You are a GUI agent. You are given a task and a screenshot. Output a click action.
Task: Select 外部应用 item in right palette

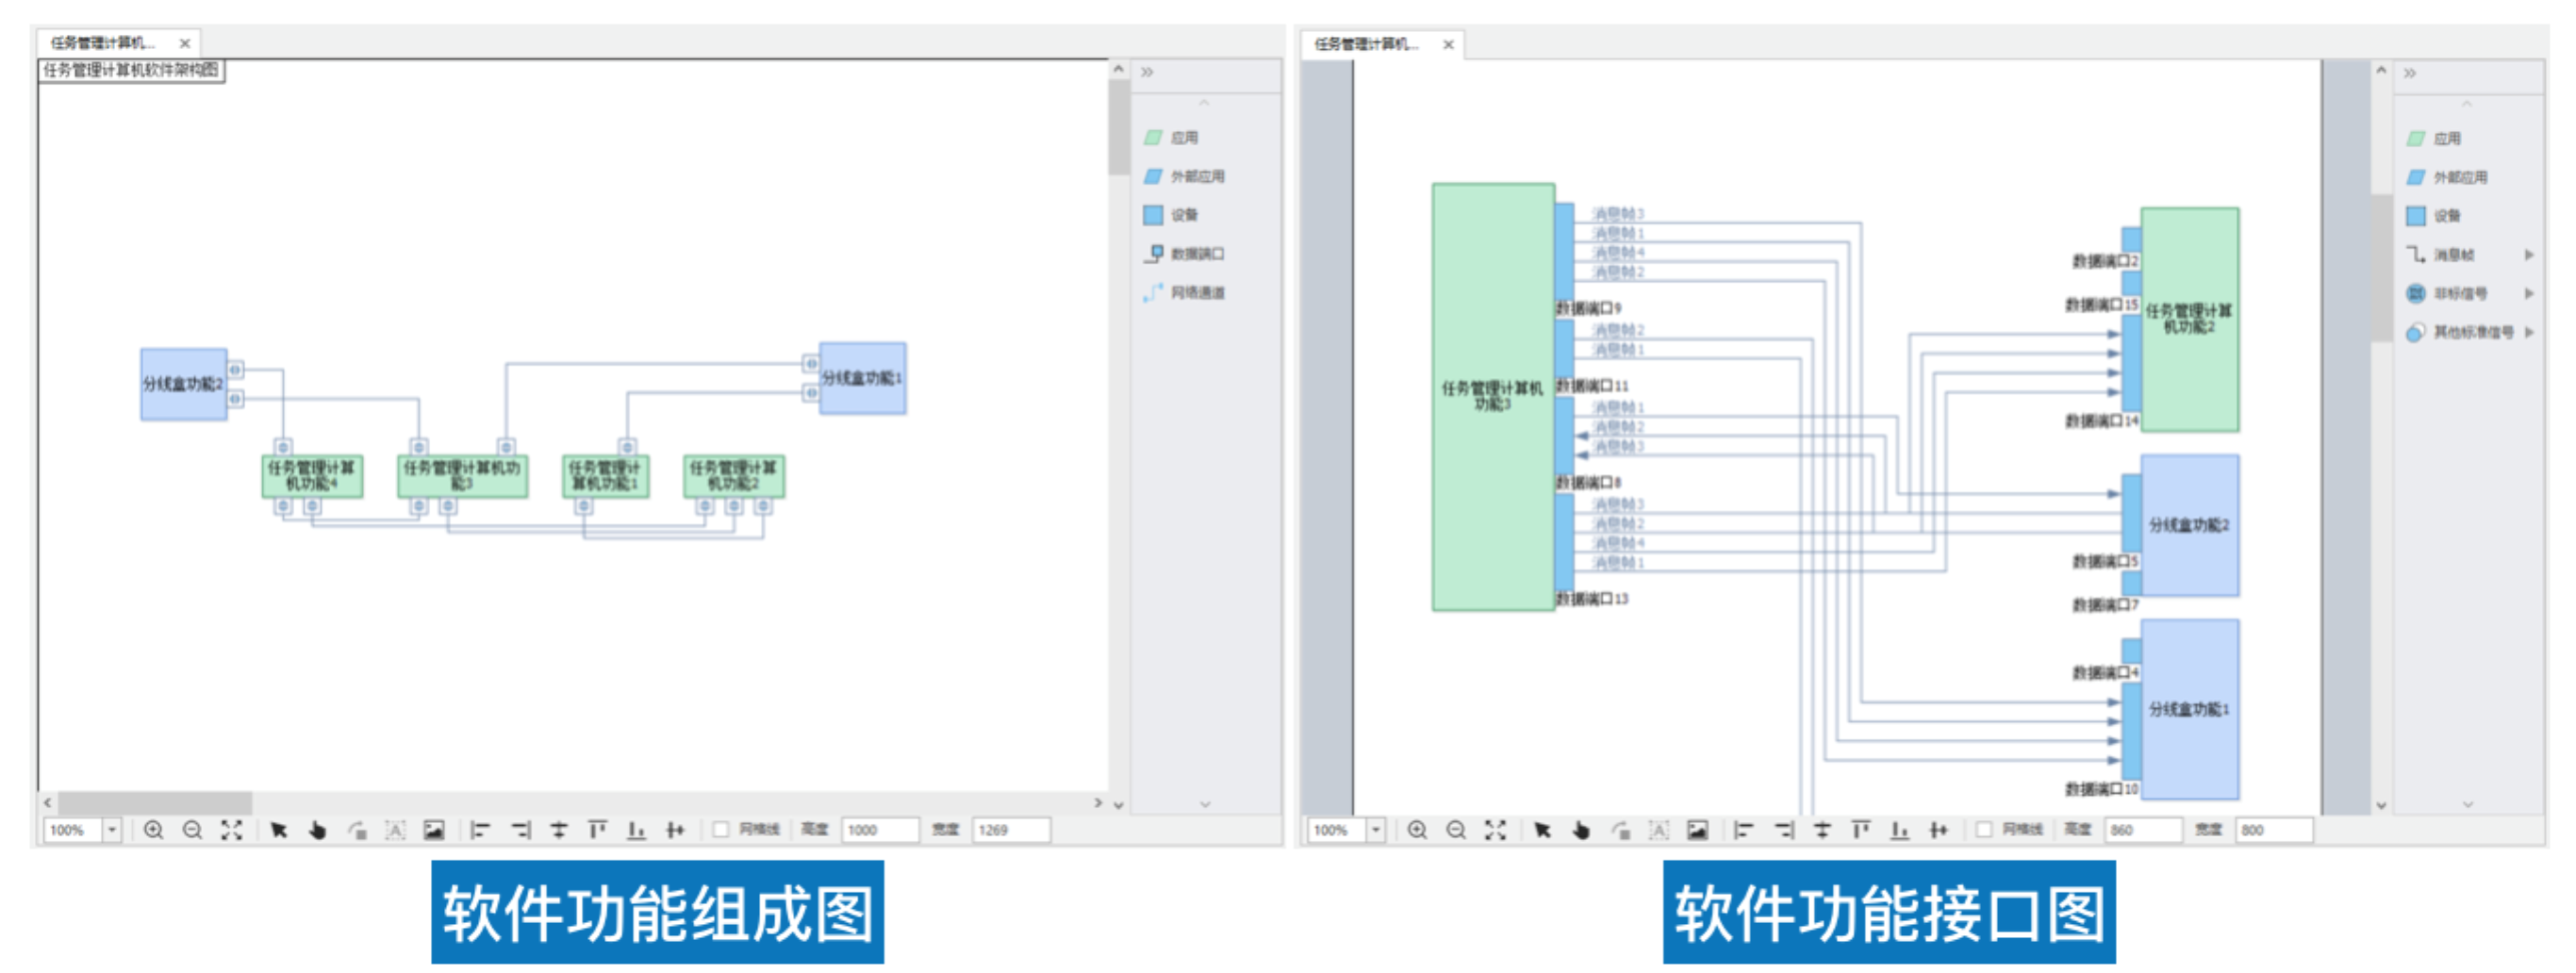tap(2459, 177)
